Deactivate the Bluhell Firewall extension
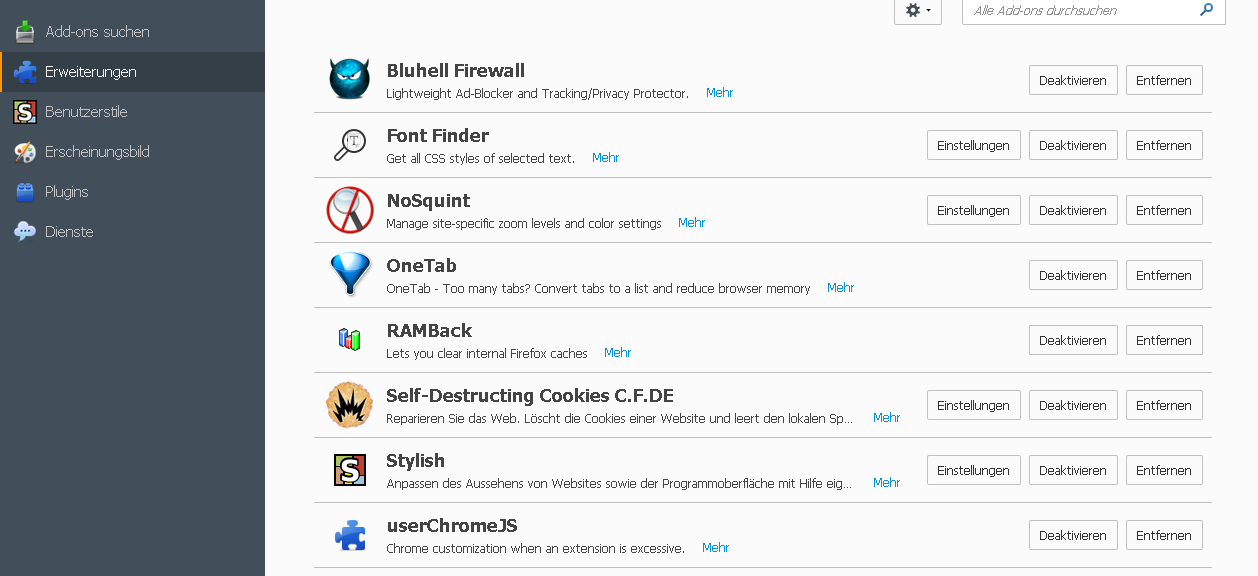The image size is (1258, 576). 1073,80
